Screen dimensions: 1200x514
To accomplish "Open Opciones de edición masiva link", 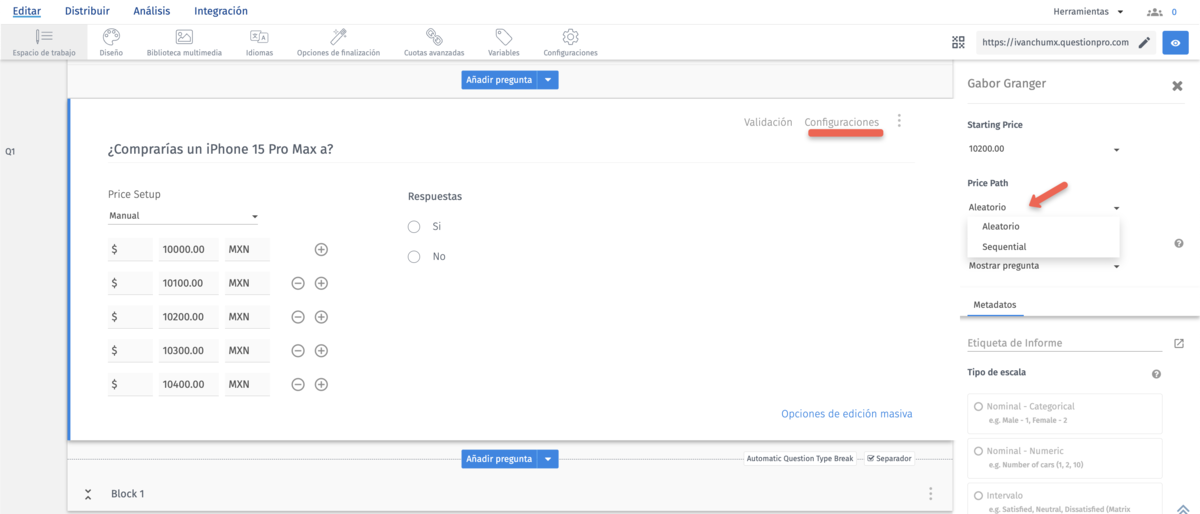I will [x=847, y=414].
